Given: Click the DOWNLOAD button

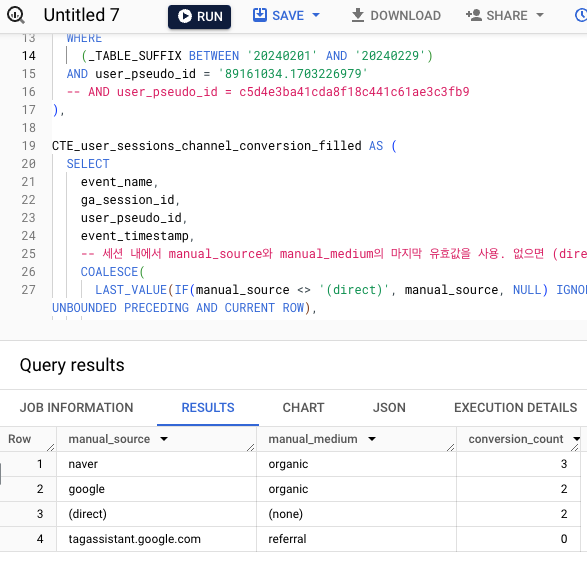Looking at the screenshot, I should (x=396, y=15).
